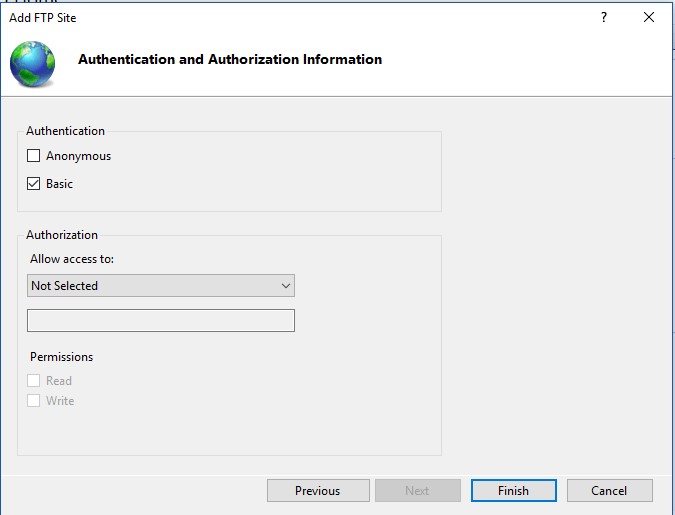Click the Authentication group label
This screenshot has width=675, height=515.
click(x=65, y=131)
